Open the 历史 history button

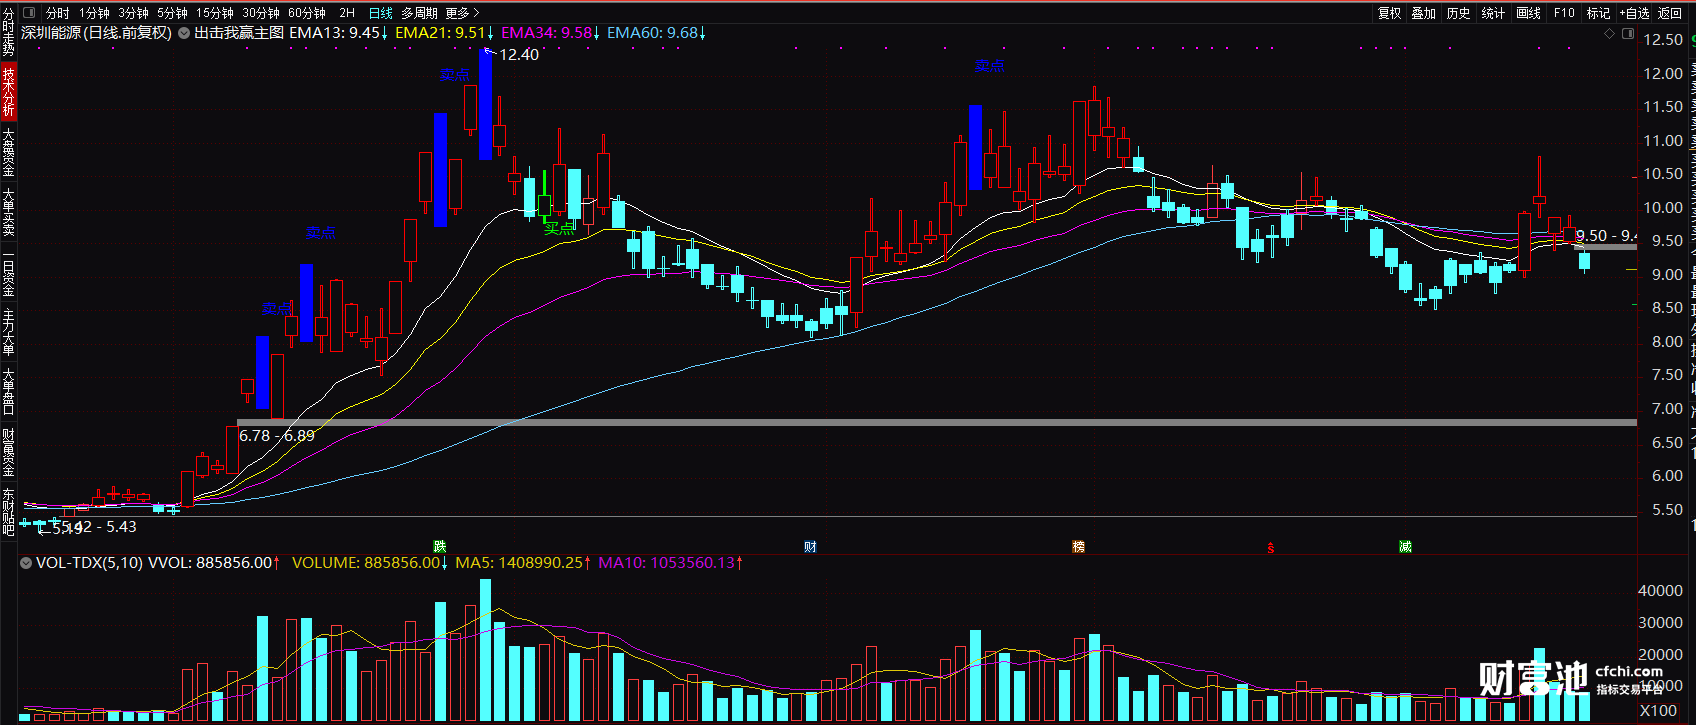(x=1459, y=13)
